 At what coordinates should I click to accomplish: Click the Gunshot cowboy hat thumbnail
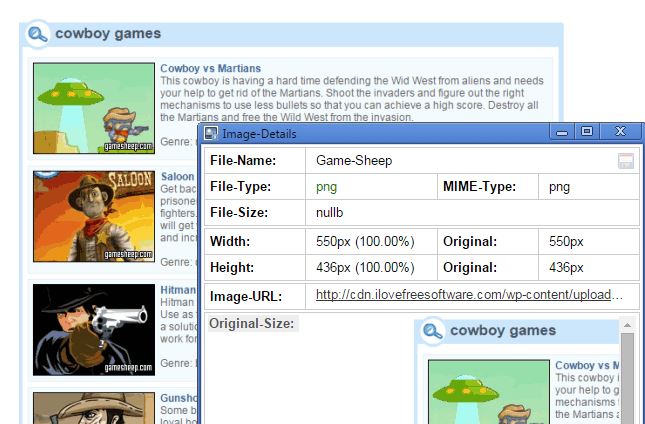[x=94, y=408]
